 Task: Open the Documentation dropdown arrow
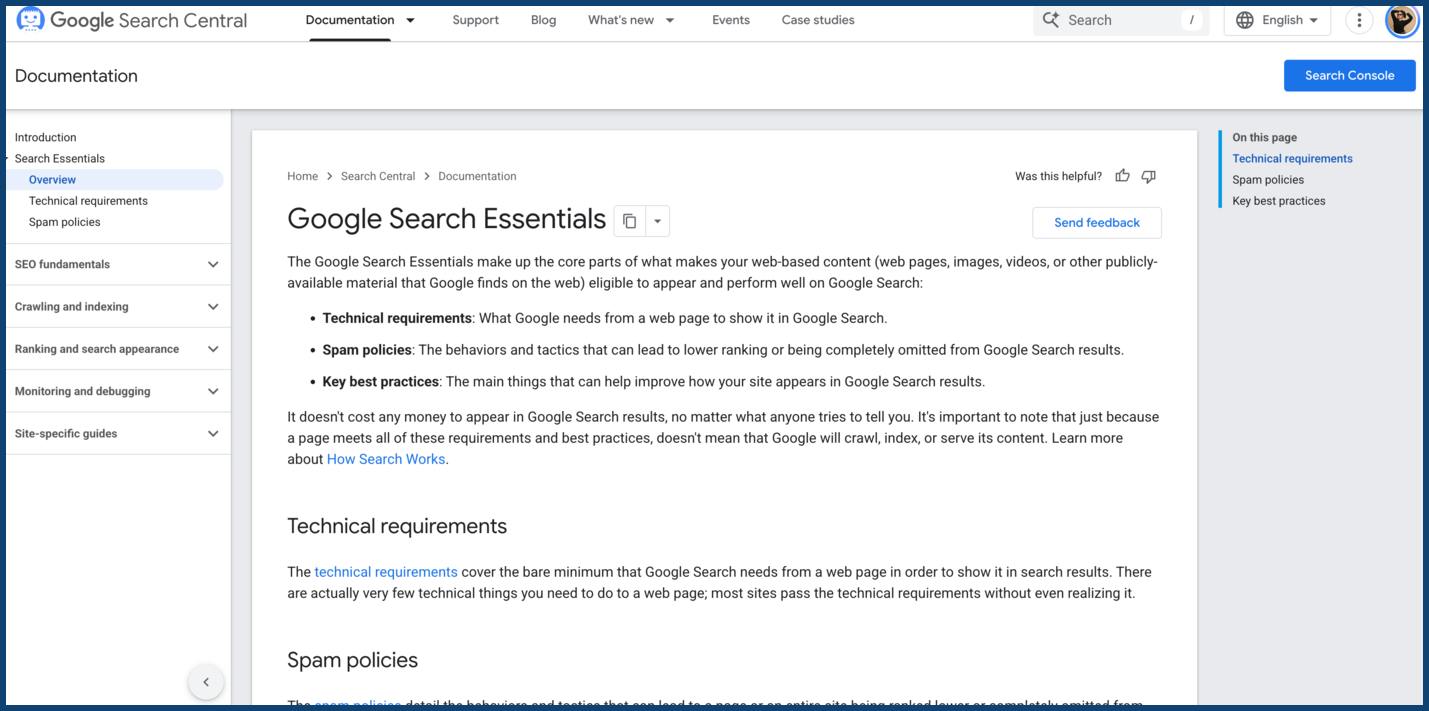410,20
